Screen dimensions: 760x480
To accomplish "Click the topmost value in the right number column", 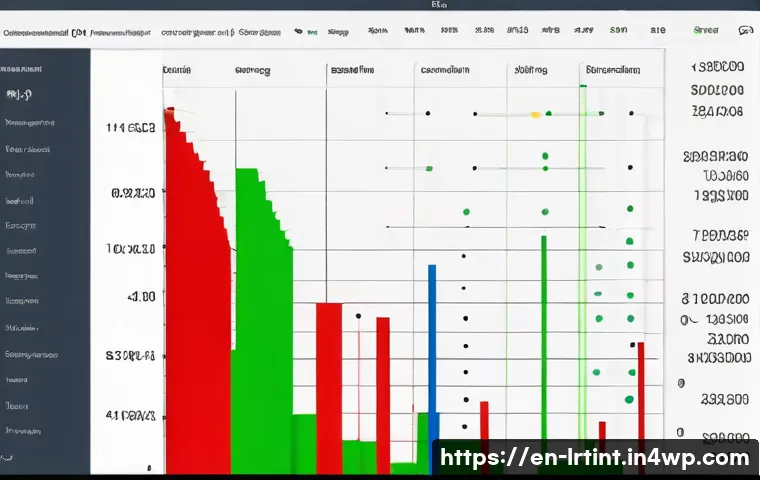I will [717, 69].
